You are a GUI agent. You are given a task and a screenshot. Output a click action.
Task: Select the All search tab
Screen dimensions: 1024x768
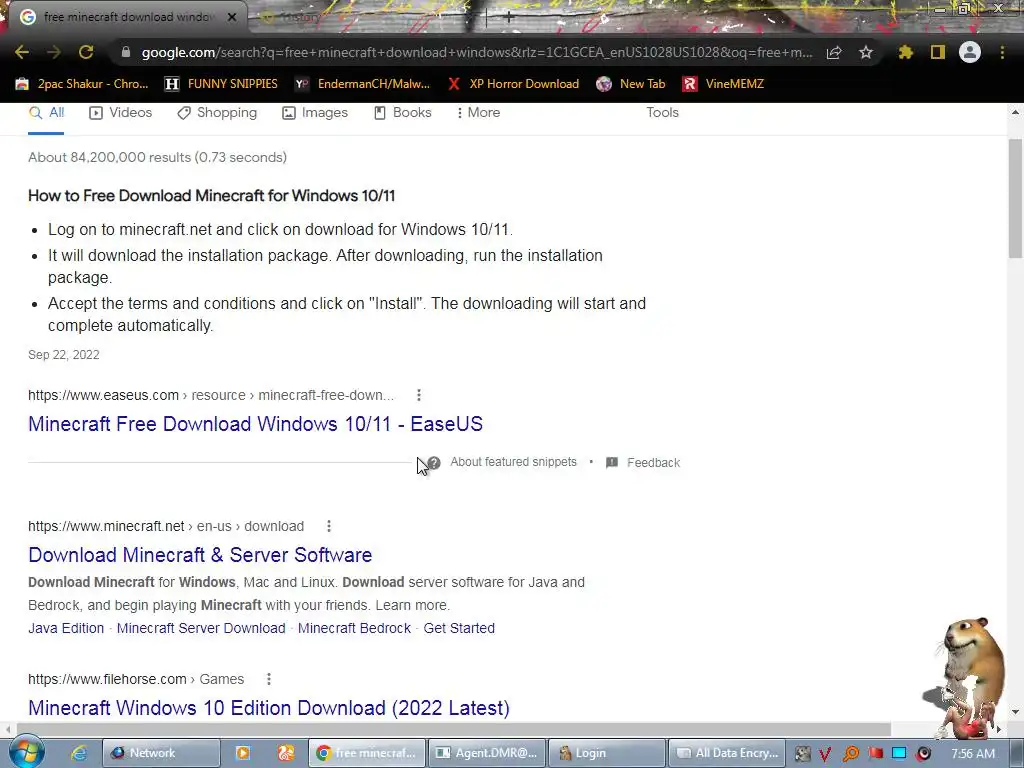coord(46,113)
